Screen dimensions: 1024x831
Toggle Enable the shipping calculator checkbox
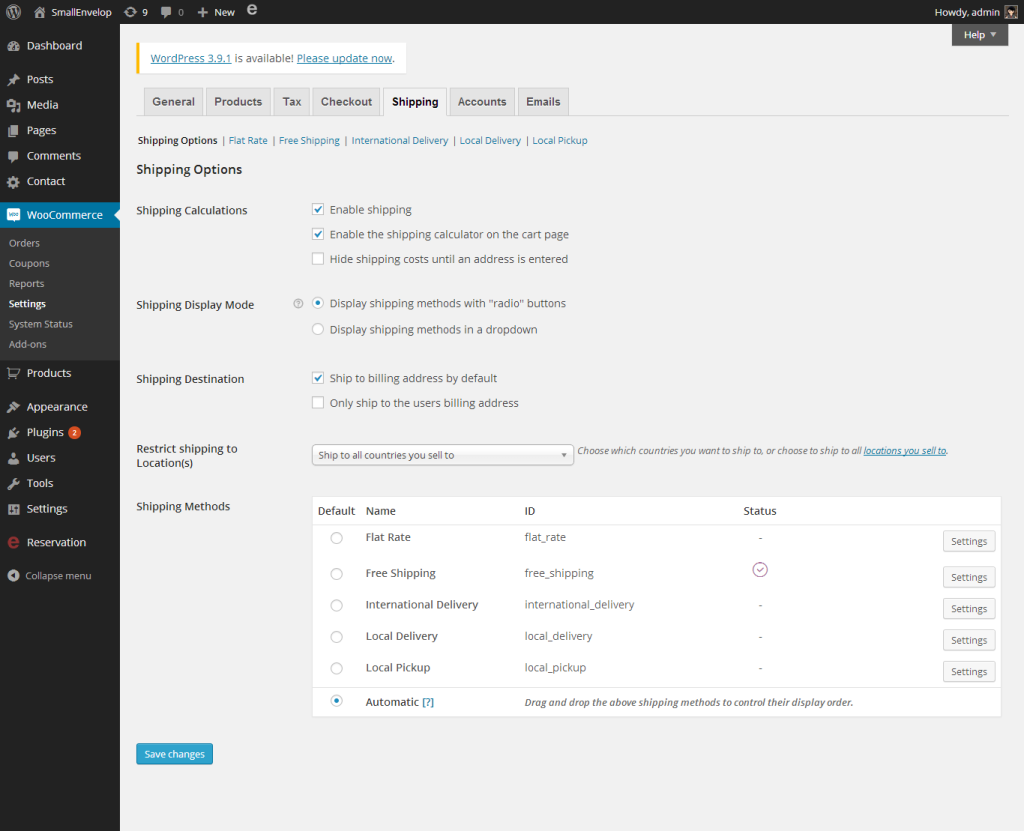coord(318,234)
